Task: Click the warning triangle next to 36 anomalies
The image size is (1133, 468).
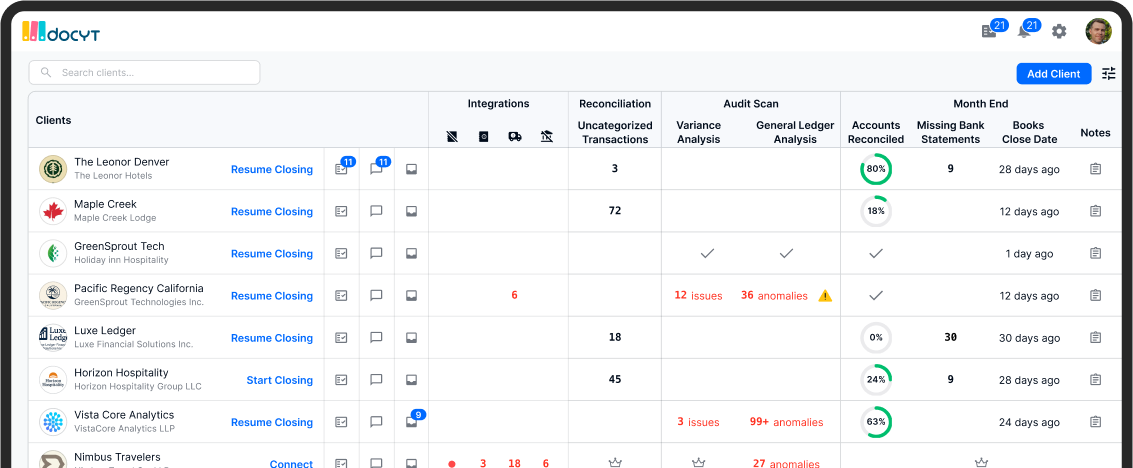Action: point(824,295)
